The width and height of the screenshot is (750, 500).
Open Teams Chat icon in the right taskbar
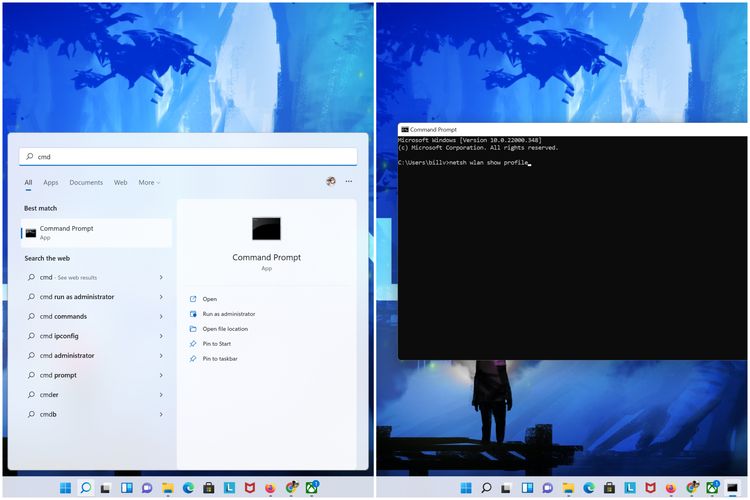tap(548, 488)
